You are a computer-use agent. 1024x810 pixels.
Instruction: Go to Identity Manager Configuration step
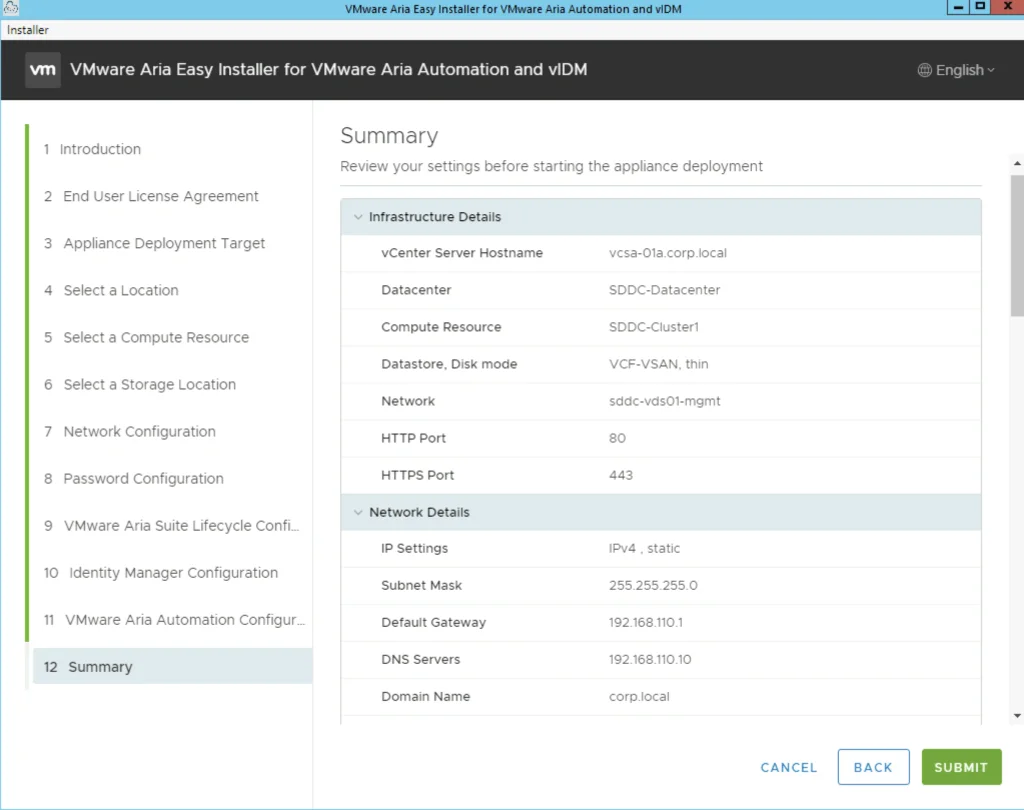pyautogui.click(x=161, y=572)
